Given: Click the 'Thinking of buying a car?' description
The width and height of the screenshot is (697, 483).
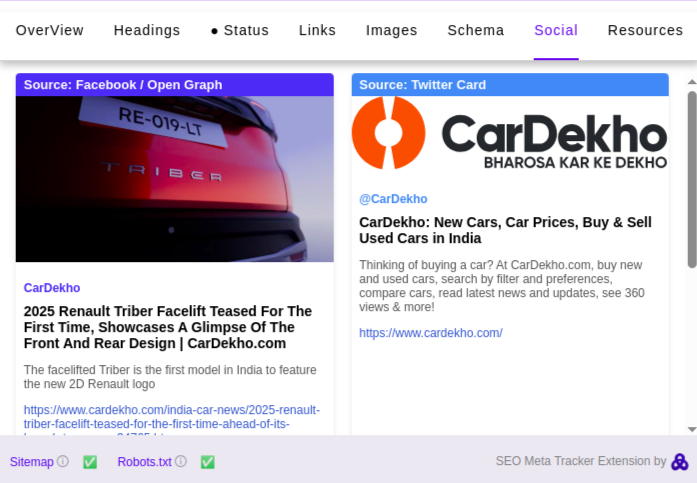Looking at the screenshot, I should tap(502, 286).
